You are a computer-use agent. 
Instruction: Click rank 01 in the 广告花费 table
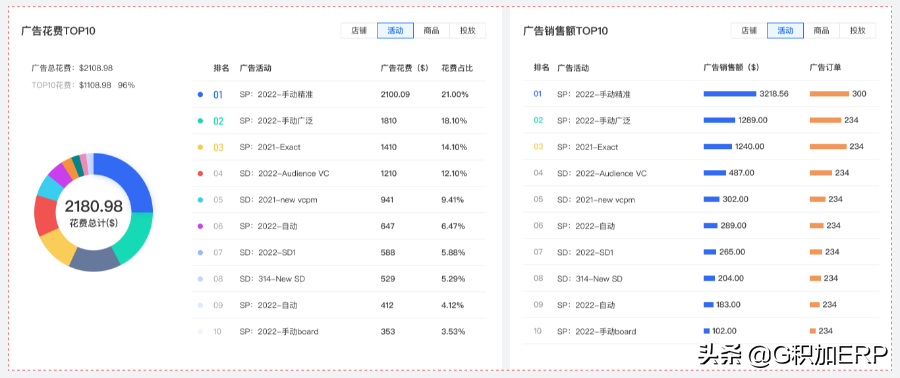(x=218, y=95)
